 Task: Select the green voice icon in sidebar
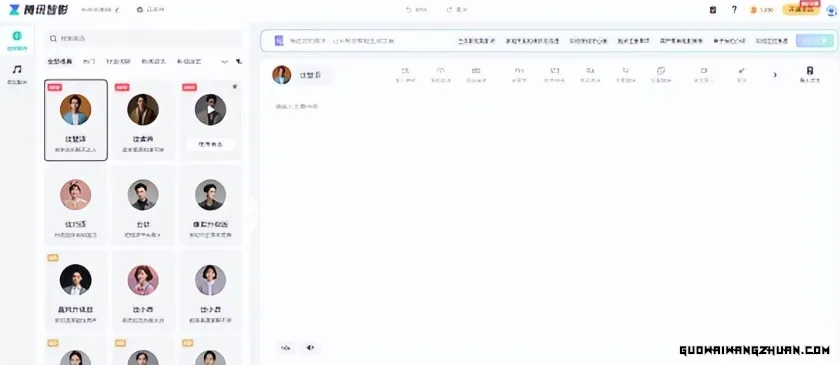coord(17,36)
